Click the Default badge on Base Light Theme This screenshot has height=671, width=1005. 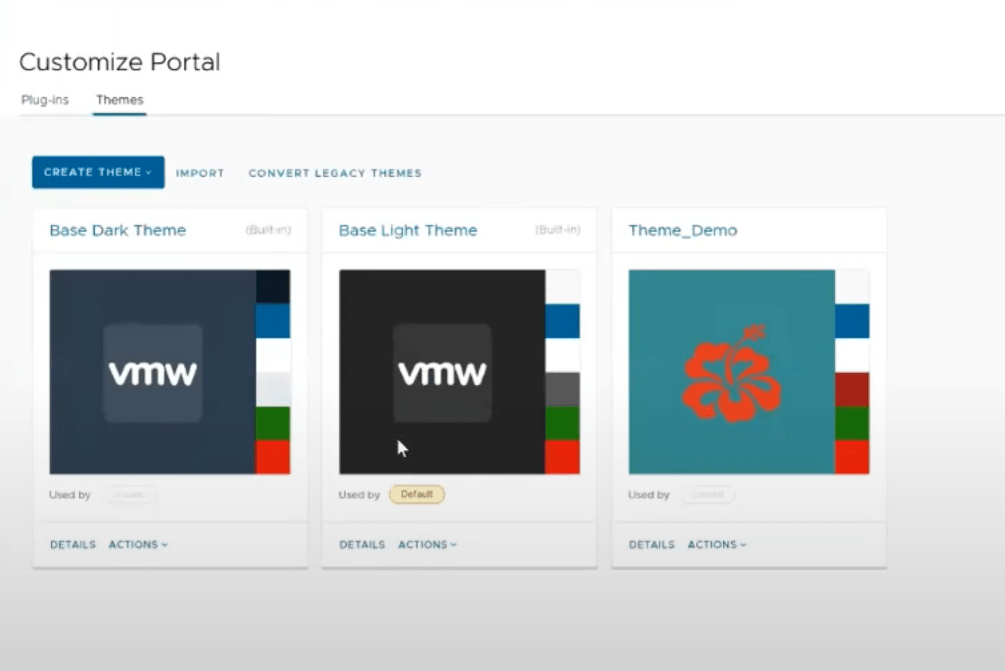click(416, 494)
